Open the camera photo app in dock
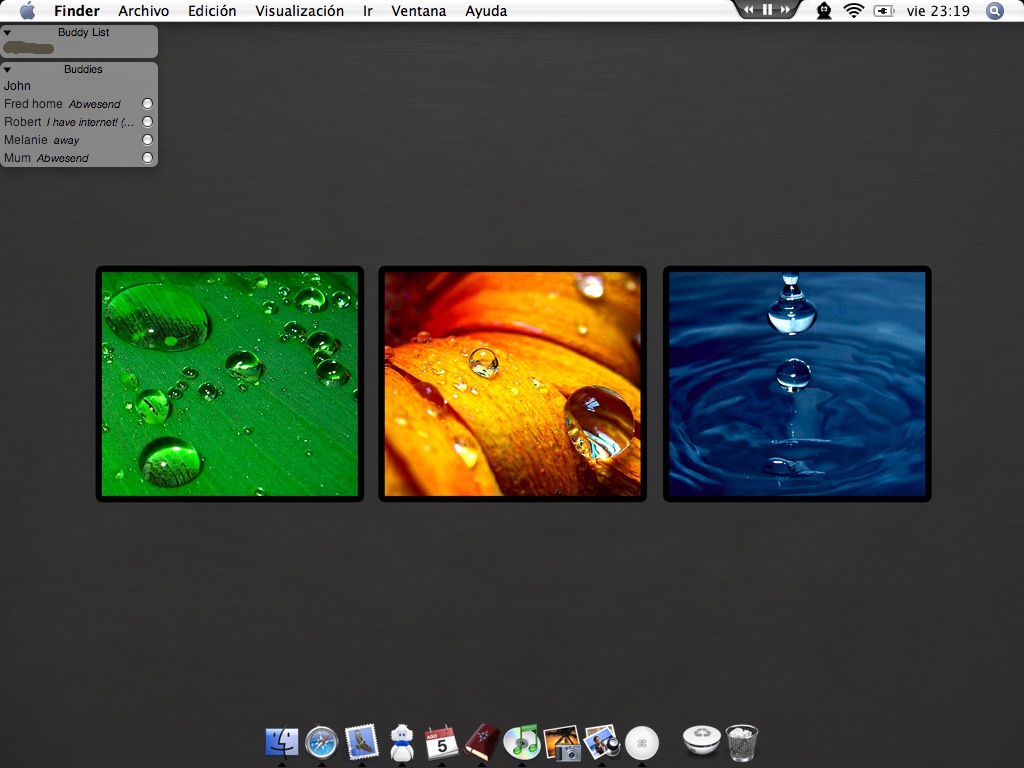1024x768 pixels. [x=562, y=743]
